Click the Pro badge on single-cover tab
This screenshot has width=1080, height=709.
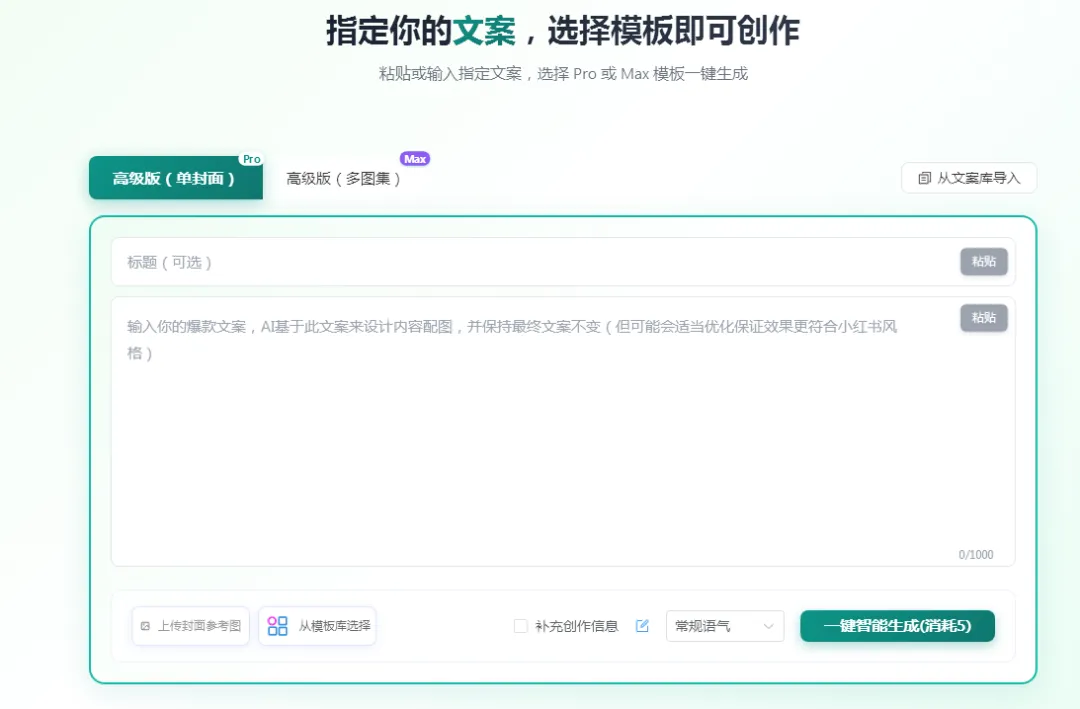(x=251, y=159)
